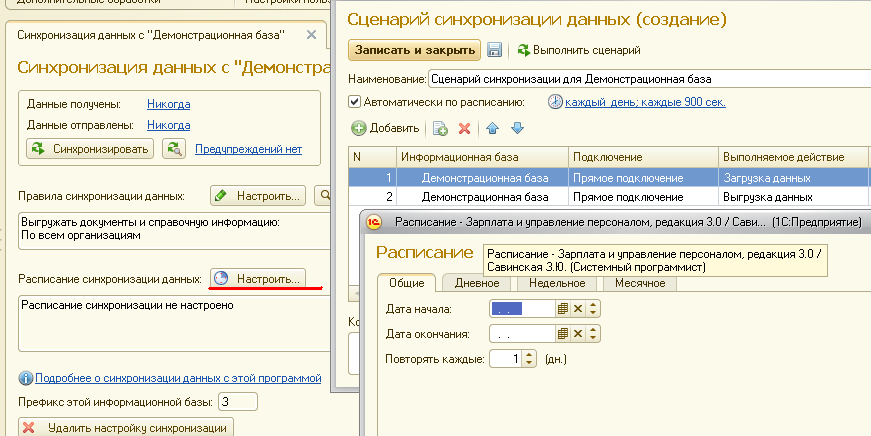The image size is (871, 436).
Task: Toggle Автоматически по расписанию checkbox
Action: click(354, 102)
